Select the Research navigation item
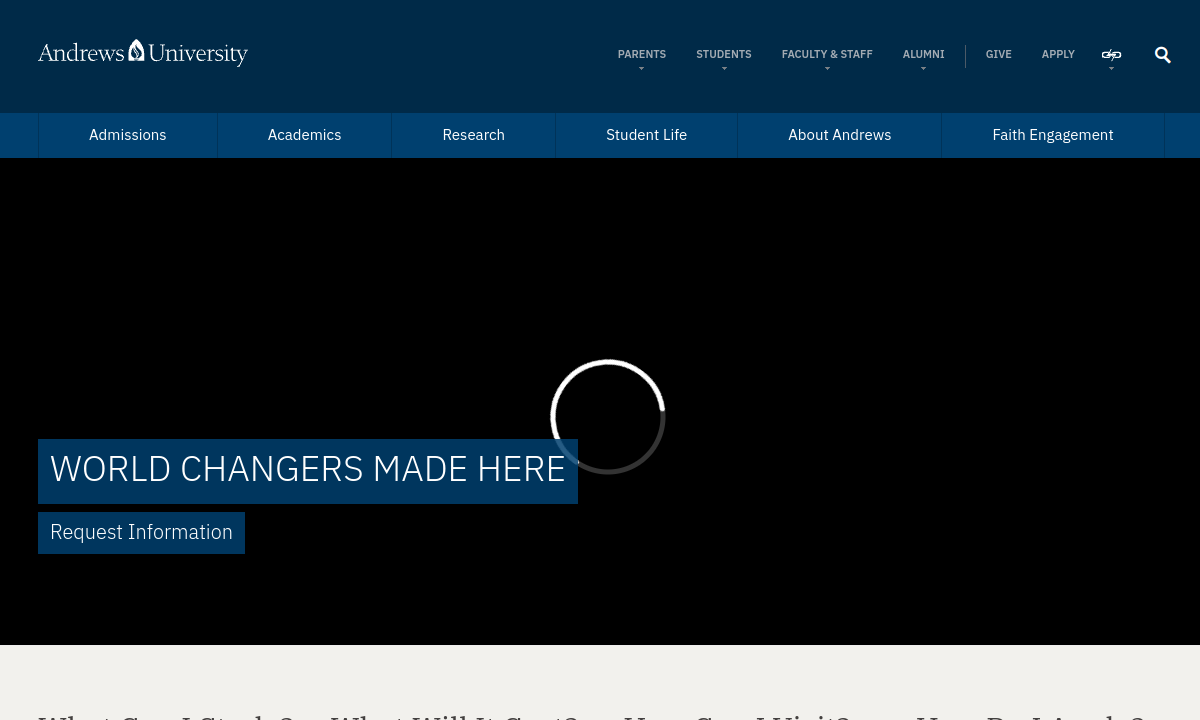Viewport: 1200px width, 720px height. (473, 135)
